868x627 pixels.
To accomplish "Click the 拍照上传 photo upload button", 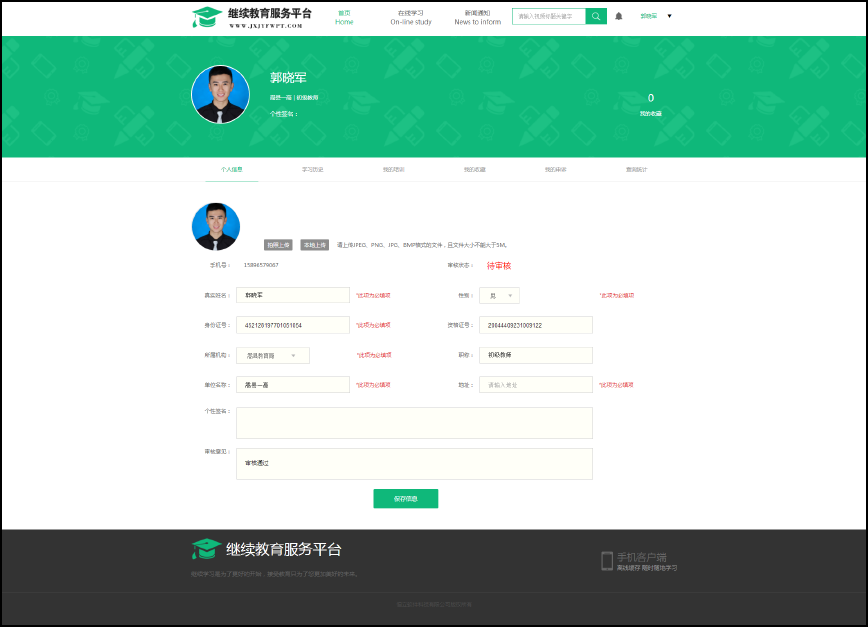I will (x=279, y=245).
